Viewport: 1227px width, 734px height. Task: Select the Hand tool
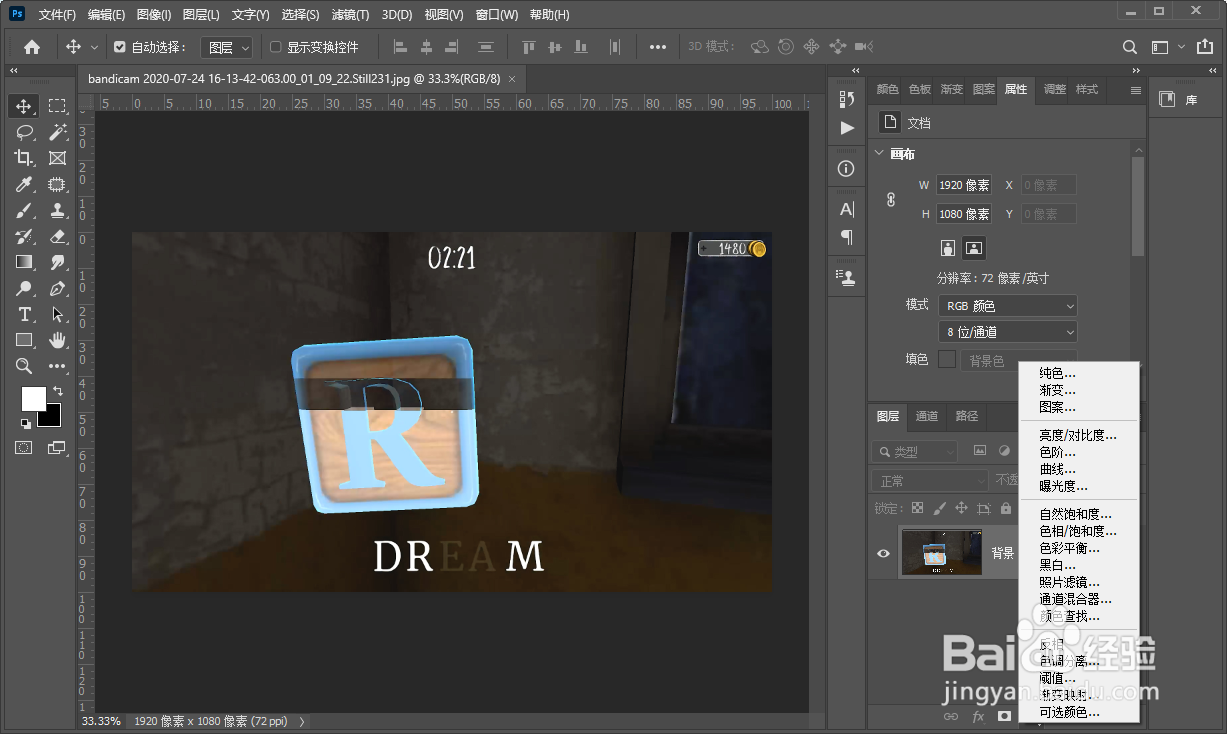58,340
